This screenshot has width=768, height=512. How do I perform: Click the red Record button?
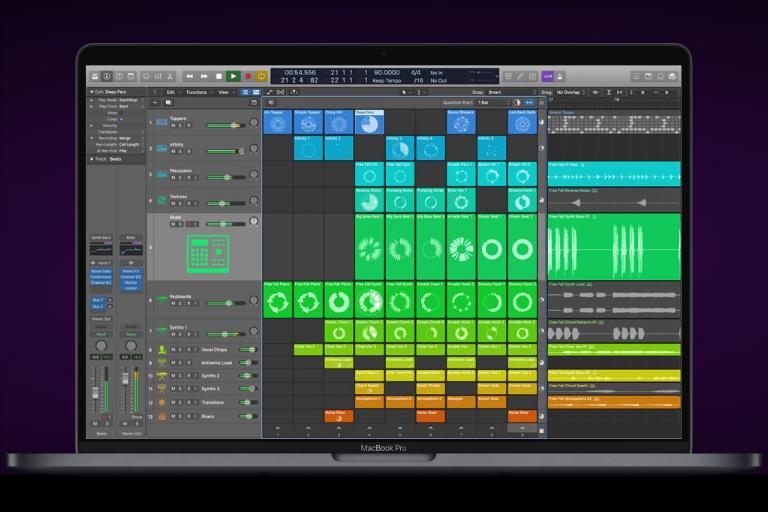247,76
